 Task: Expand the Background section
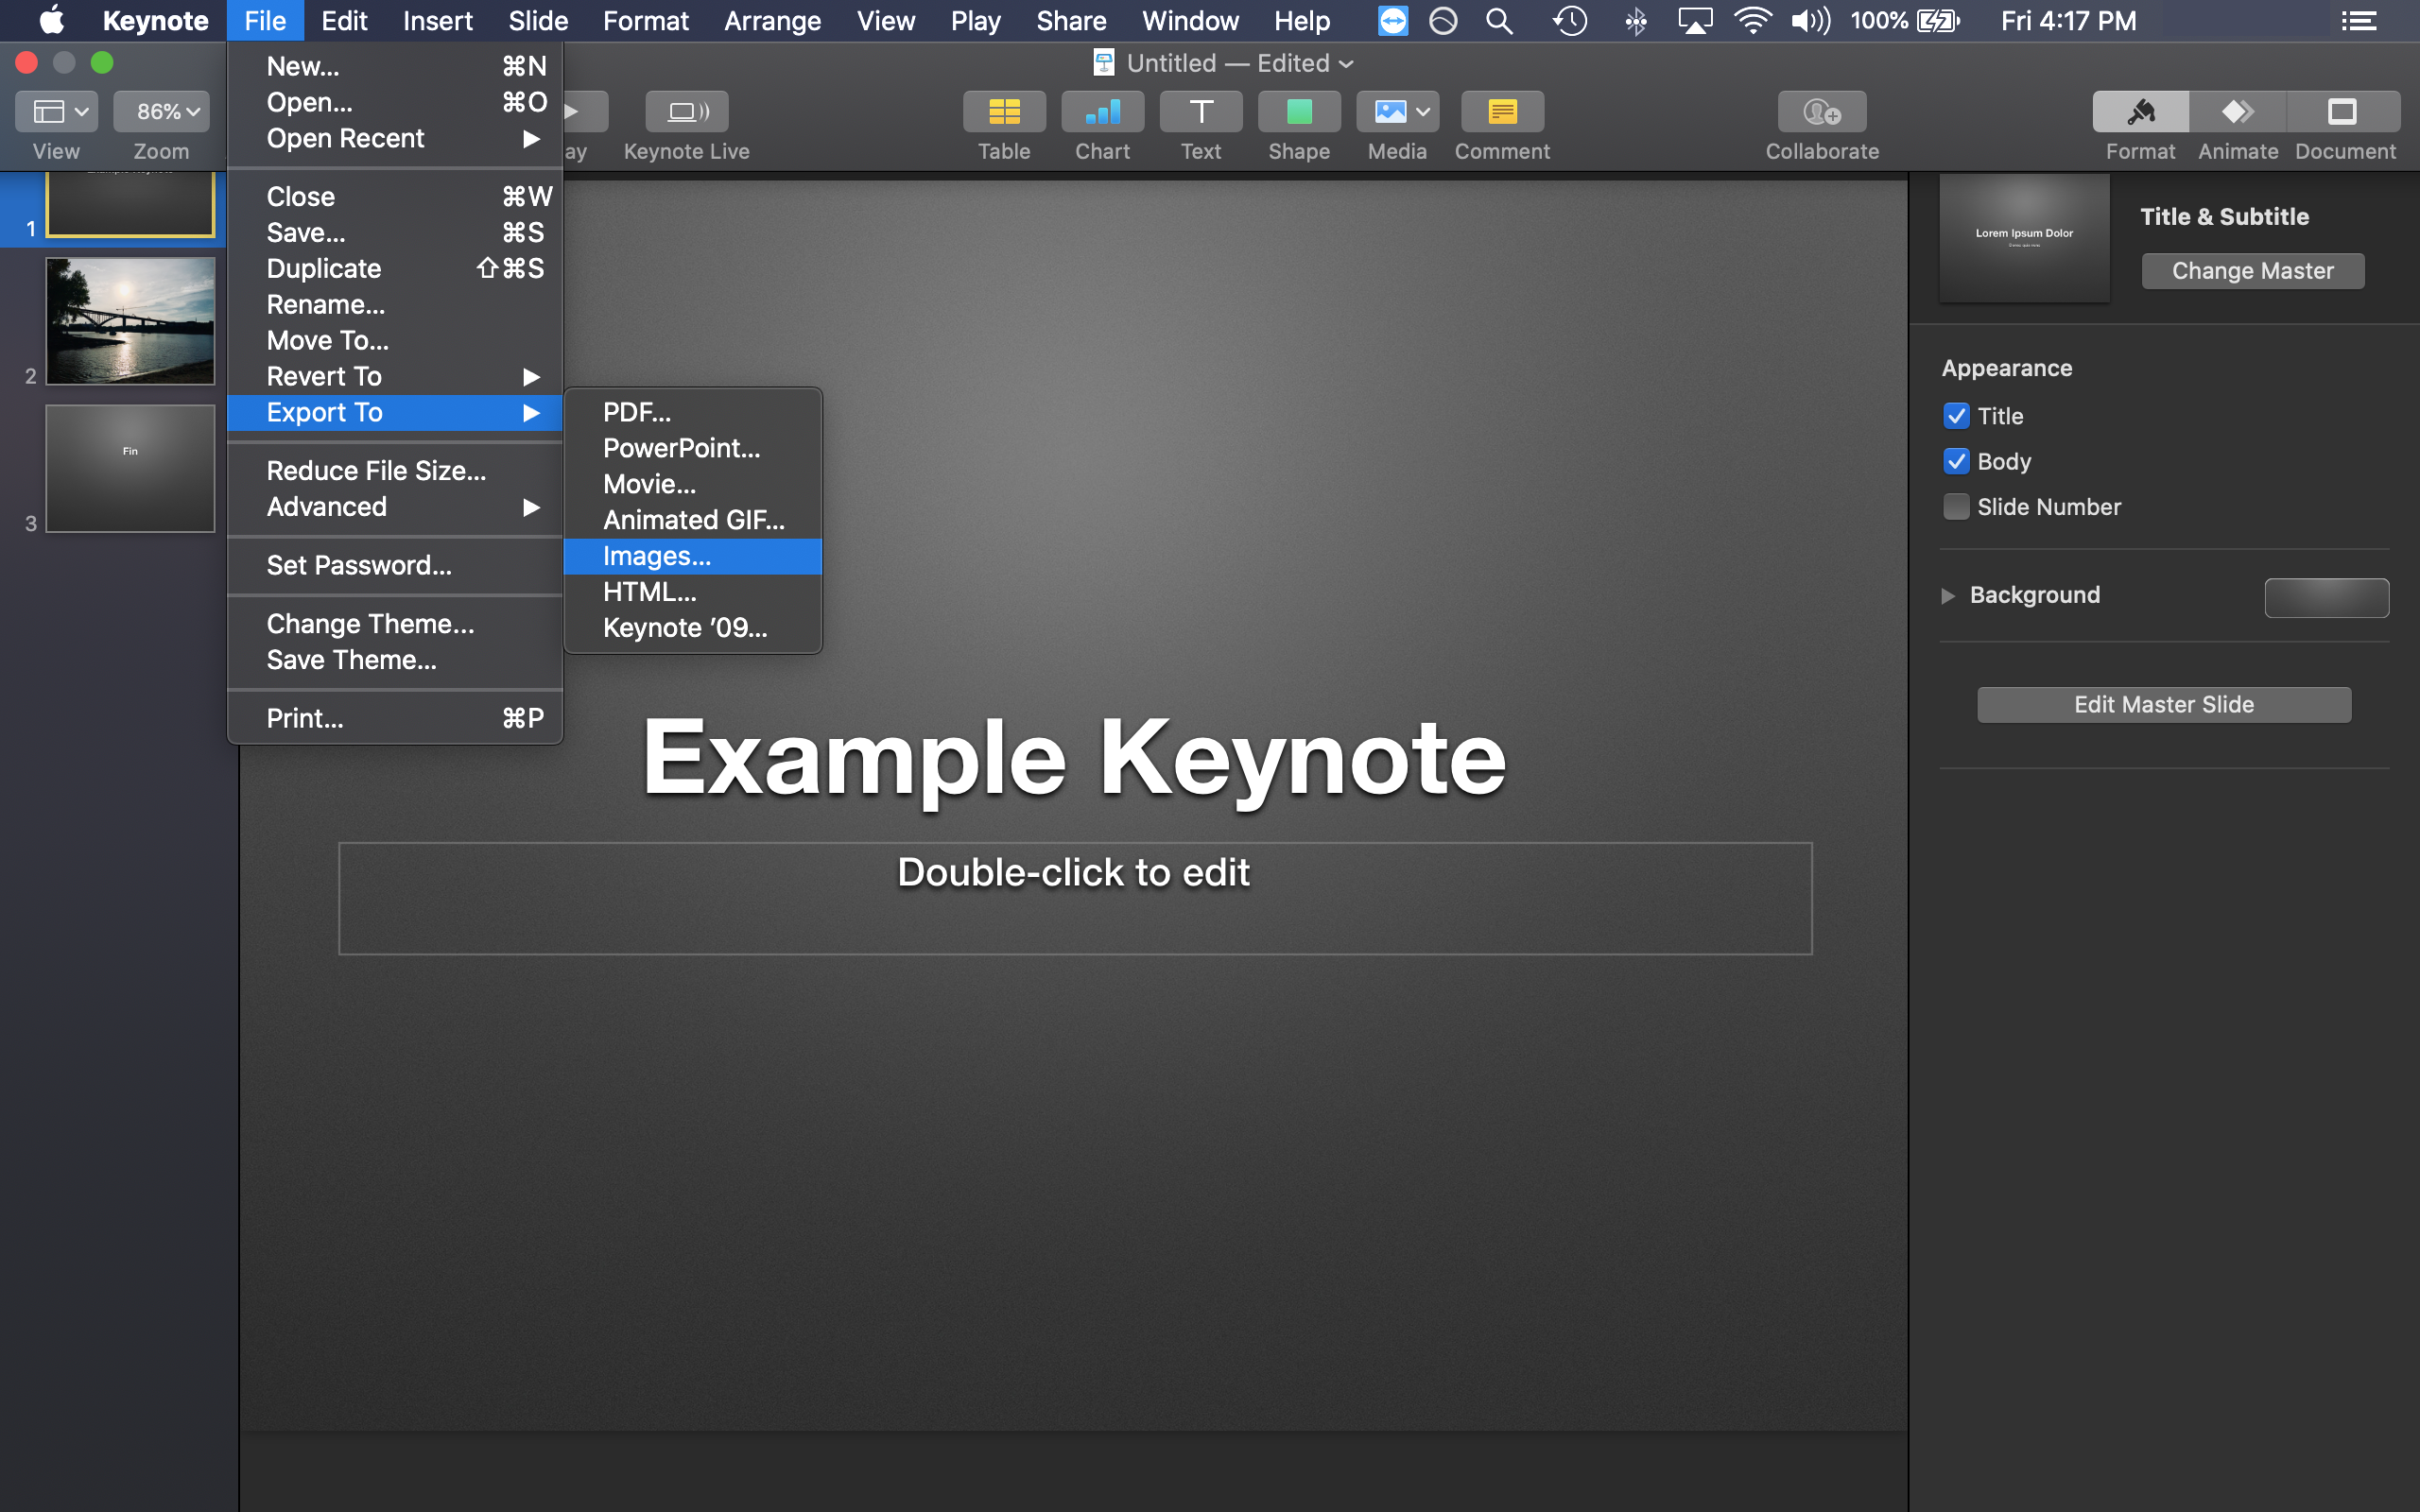coord(1948,595)
